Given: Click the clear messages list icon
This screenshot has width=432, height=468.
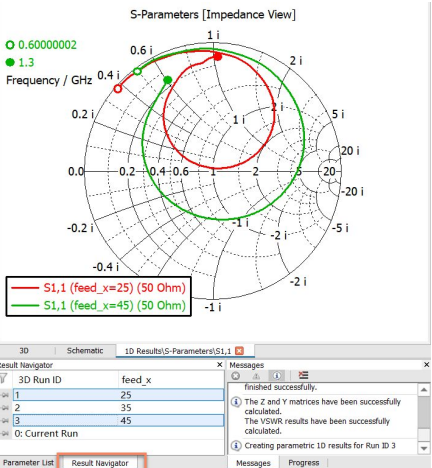Looking at the screenshot, I should 303,375.
